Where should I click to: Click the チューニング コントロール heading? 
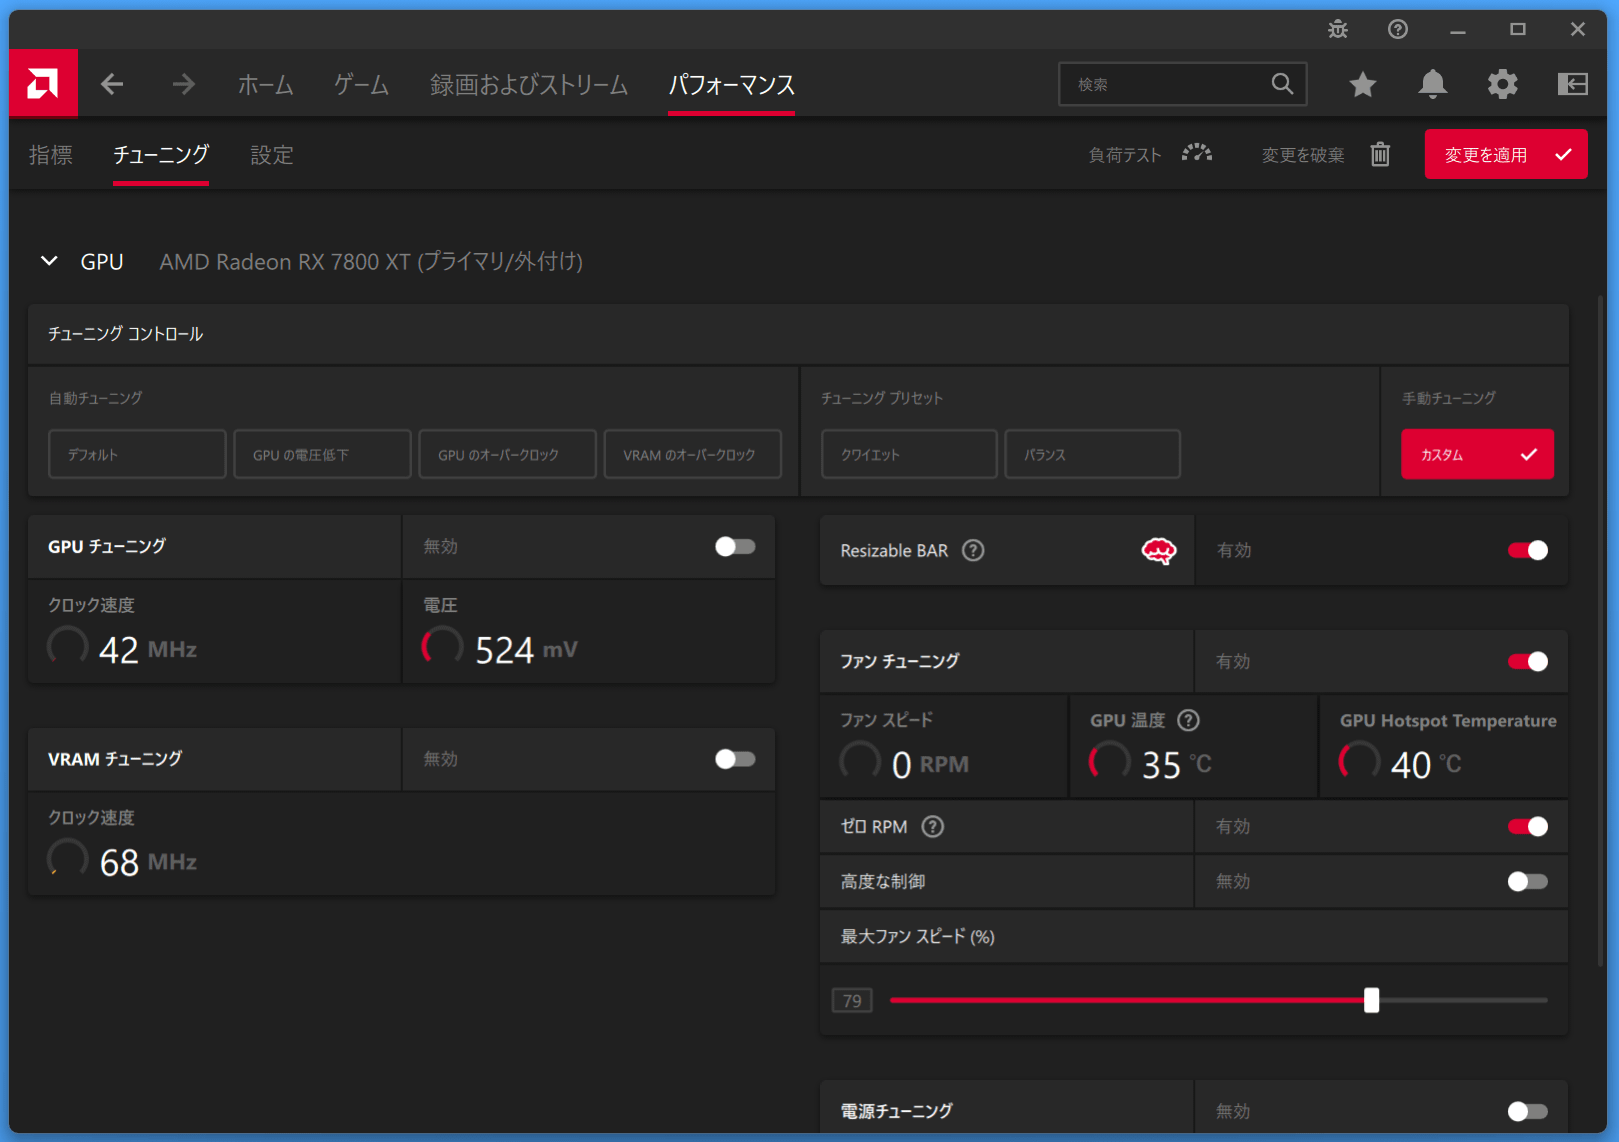125,334
